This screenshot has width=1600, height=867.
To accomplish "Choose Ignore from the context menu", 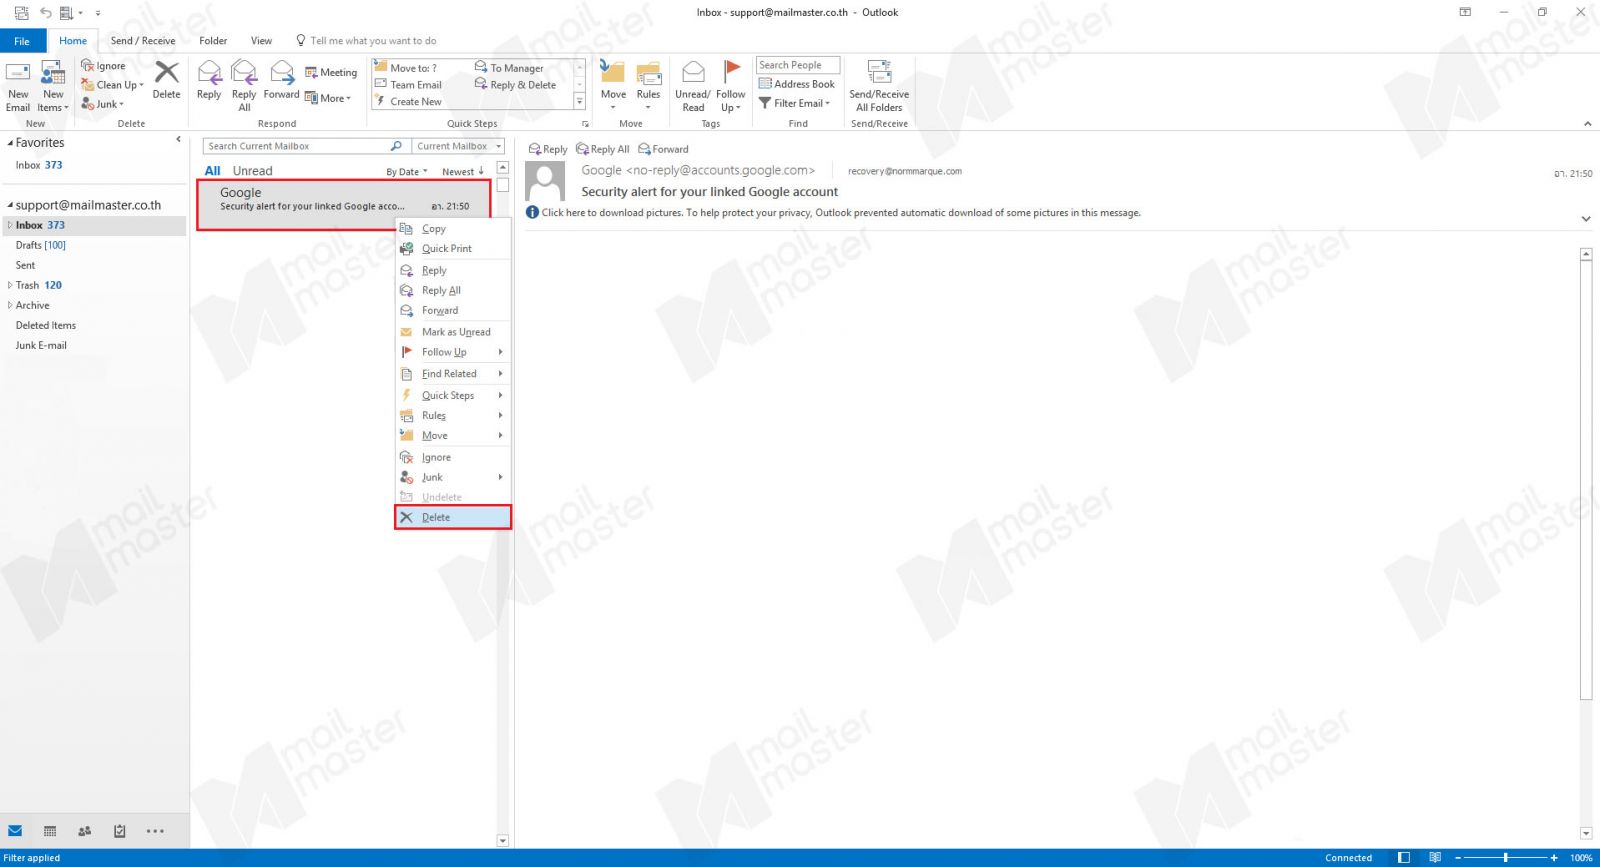I will coord(453,458).
